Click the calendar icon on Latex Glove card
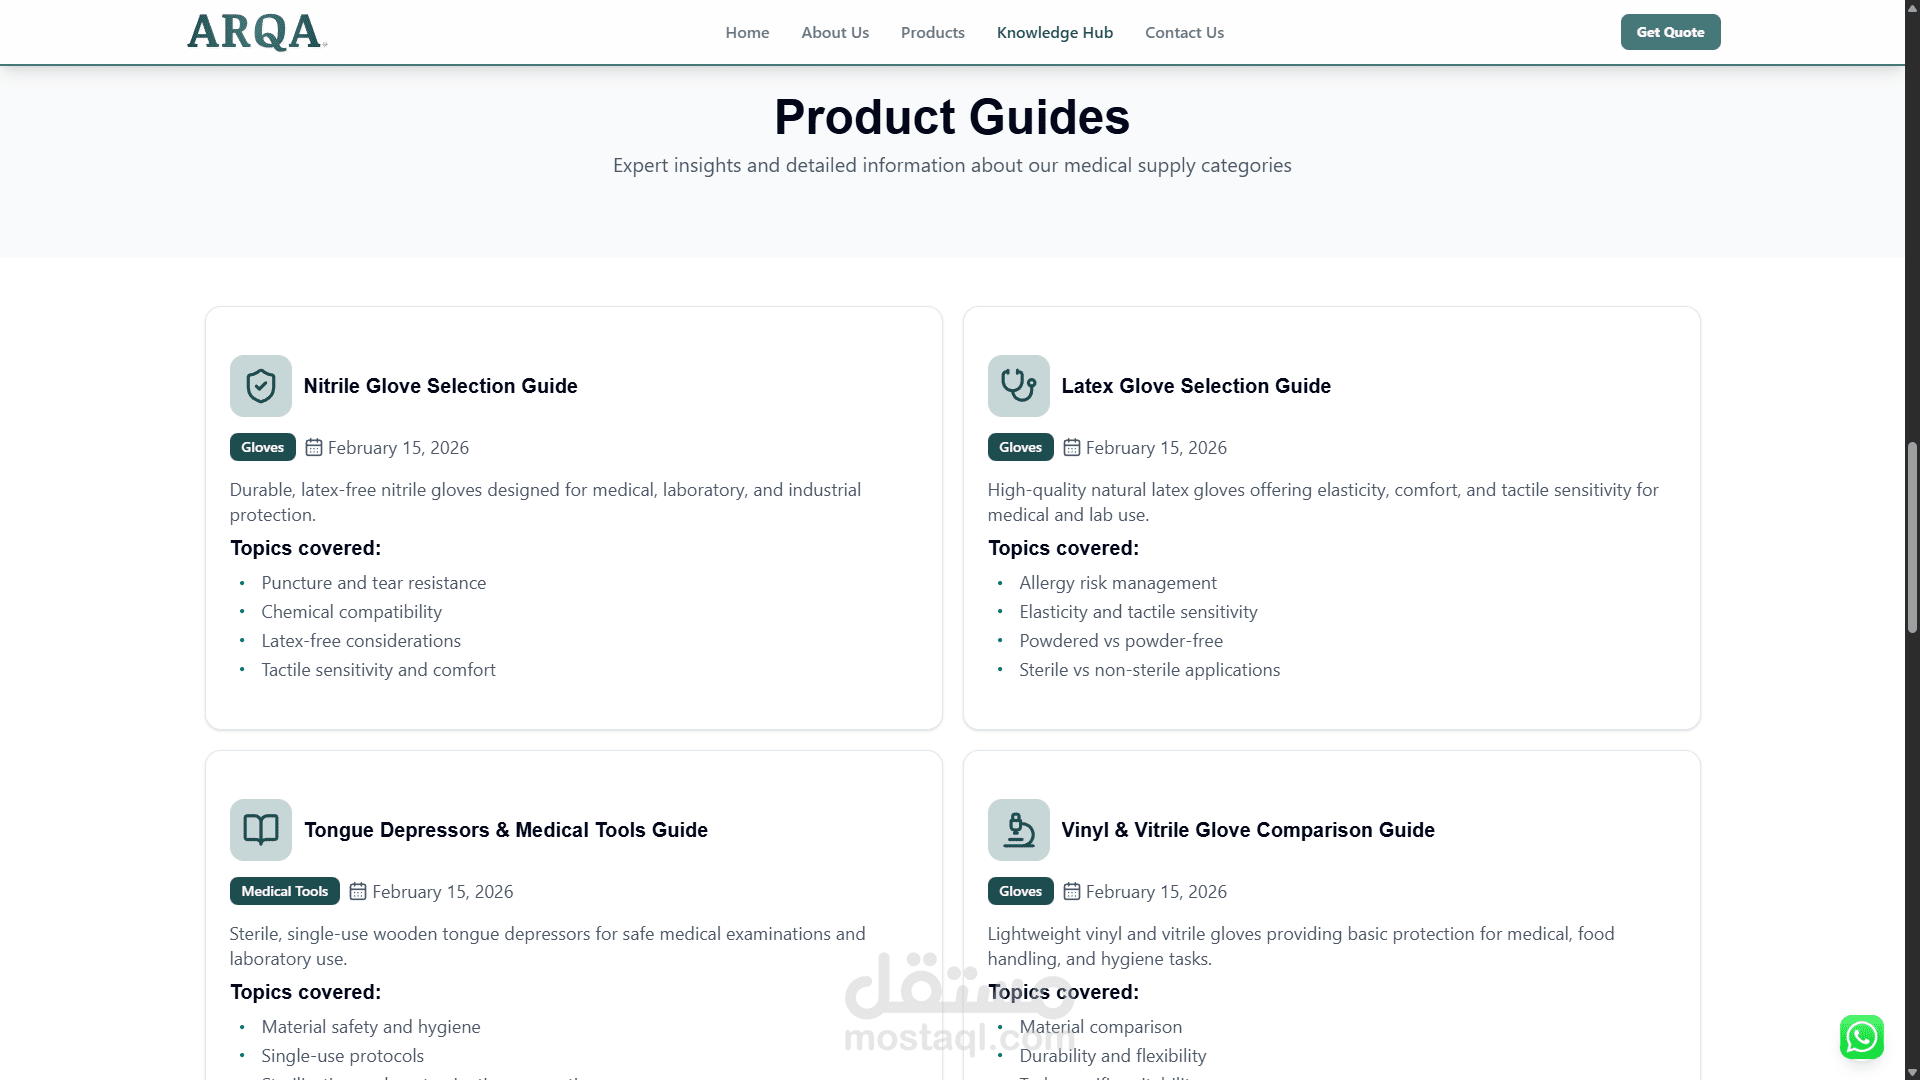Image resolution: width=1920 pixels, height=1080 pixels. [x=1071, y=447]
